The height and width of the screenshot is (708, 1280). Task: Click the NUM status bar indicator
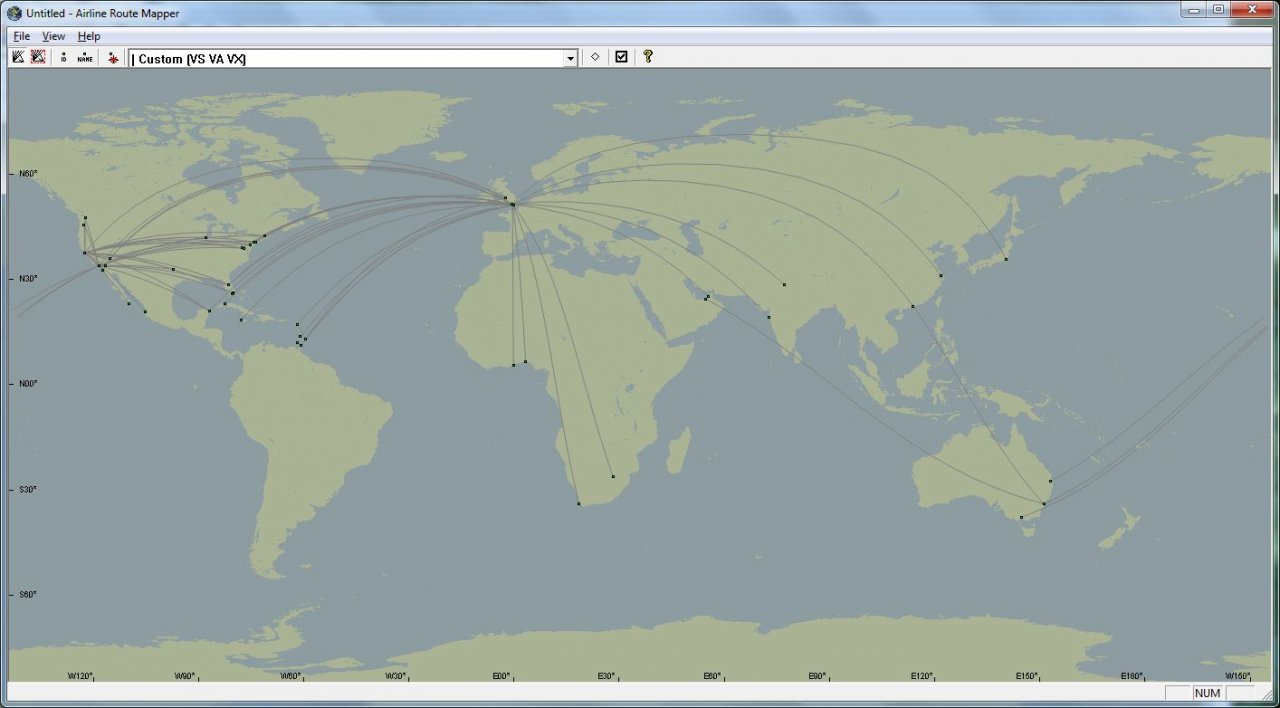pyautogui.click(x=1207, y=693)
